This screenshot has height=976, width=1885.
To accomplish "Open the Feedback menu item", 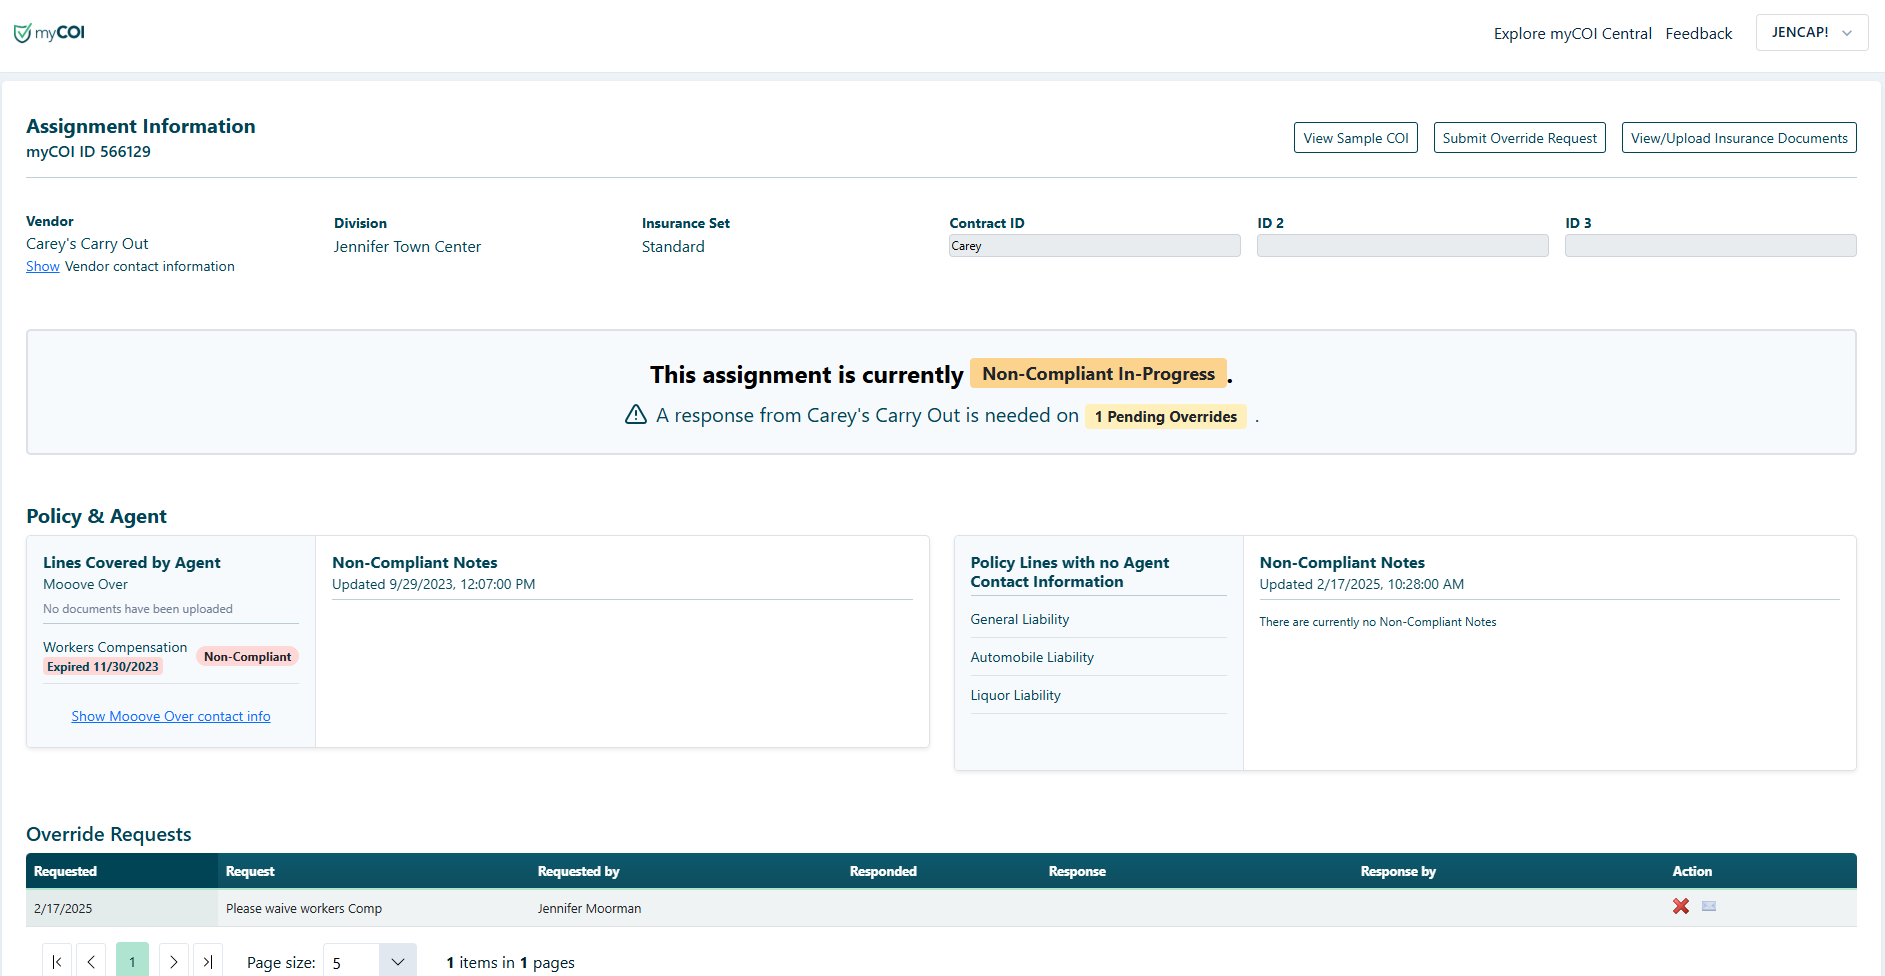I will [1698, 33].
